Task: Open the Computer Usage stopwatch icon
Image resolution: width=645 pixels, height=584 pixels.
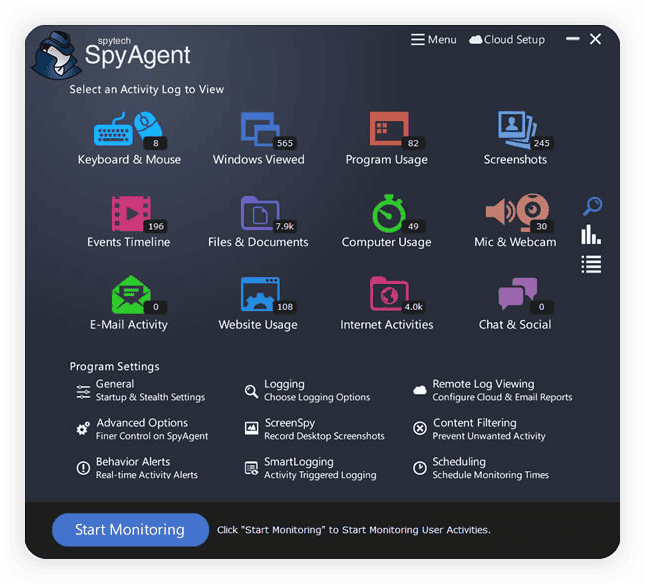Action: tap(388, 213)
